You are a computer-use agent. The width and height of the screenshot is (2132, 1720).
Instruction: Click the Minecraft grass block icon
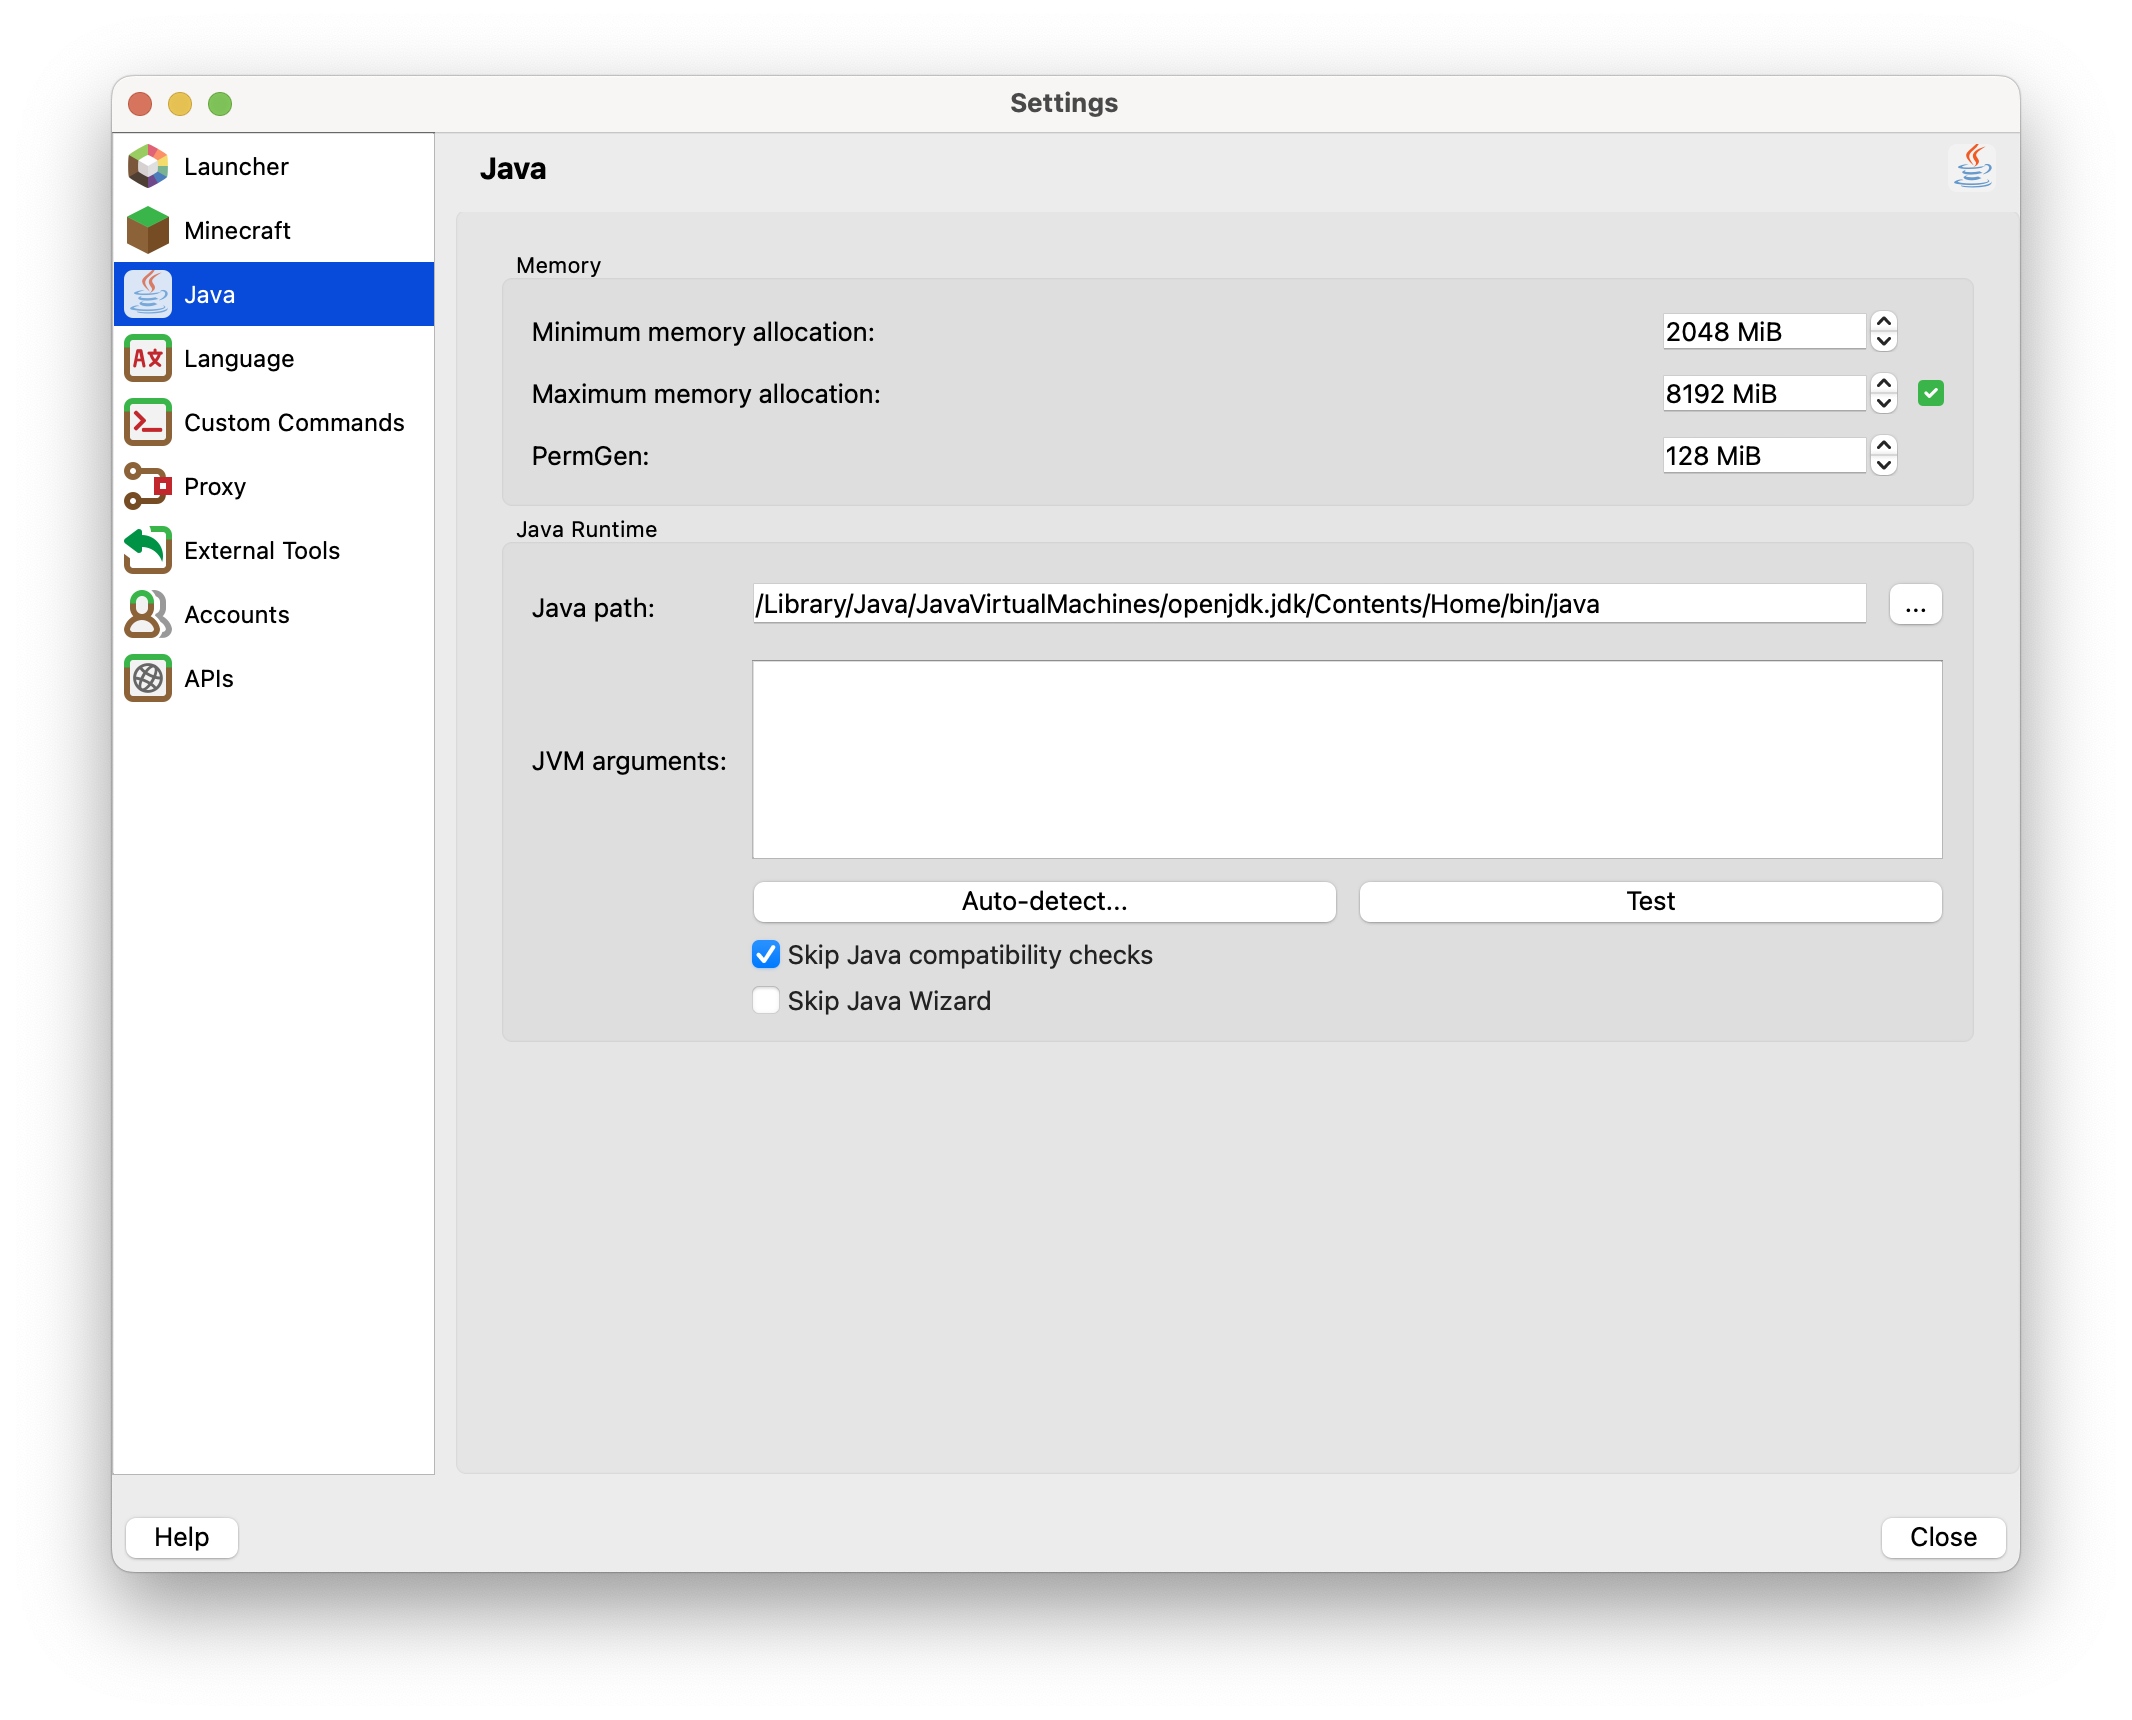pyautogui.click(x=148, y=230)
